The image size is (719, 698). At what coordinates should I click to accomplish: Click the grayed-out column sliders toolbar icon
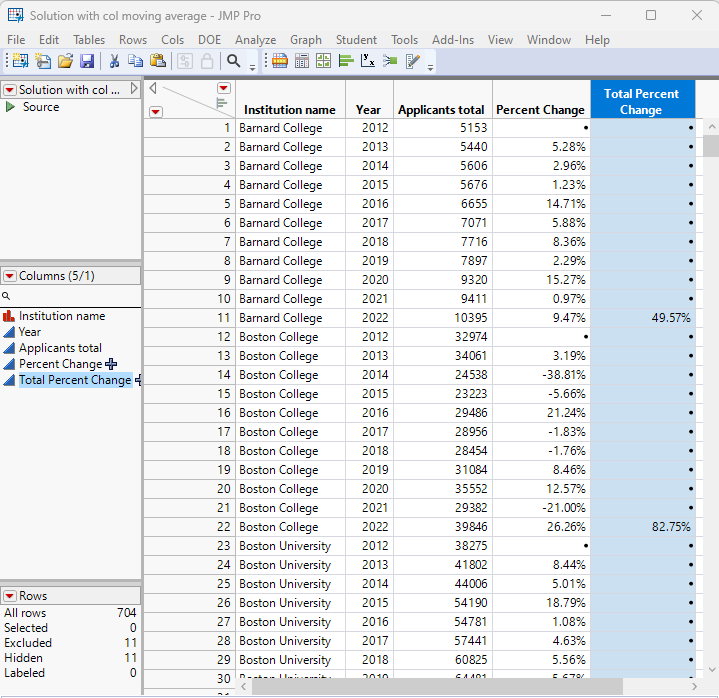click(185, 61)
